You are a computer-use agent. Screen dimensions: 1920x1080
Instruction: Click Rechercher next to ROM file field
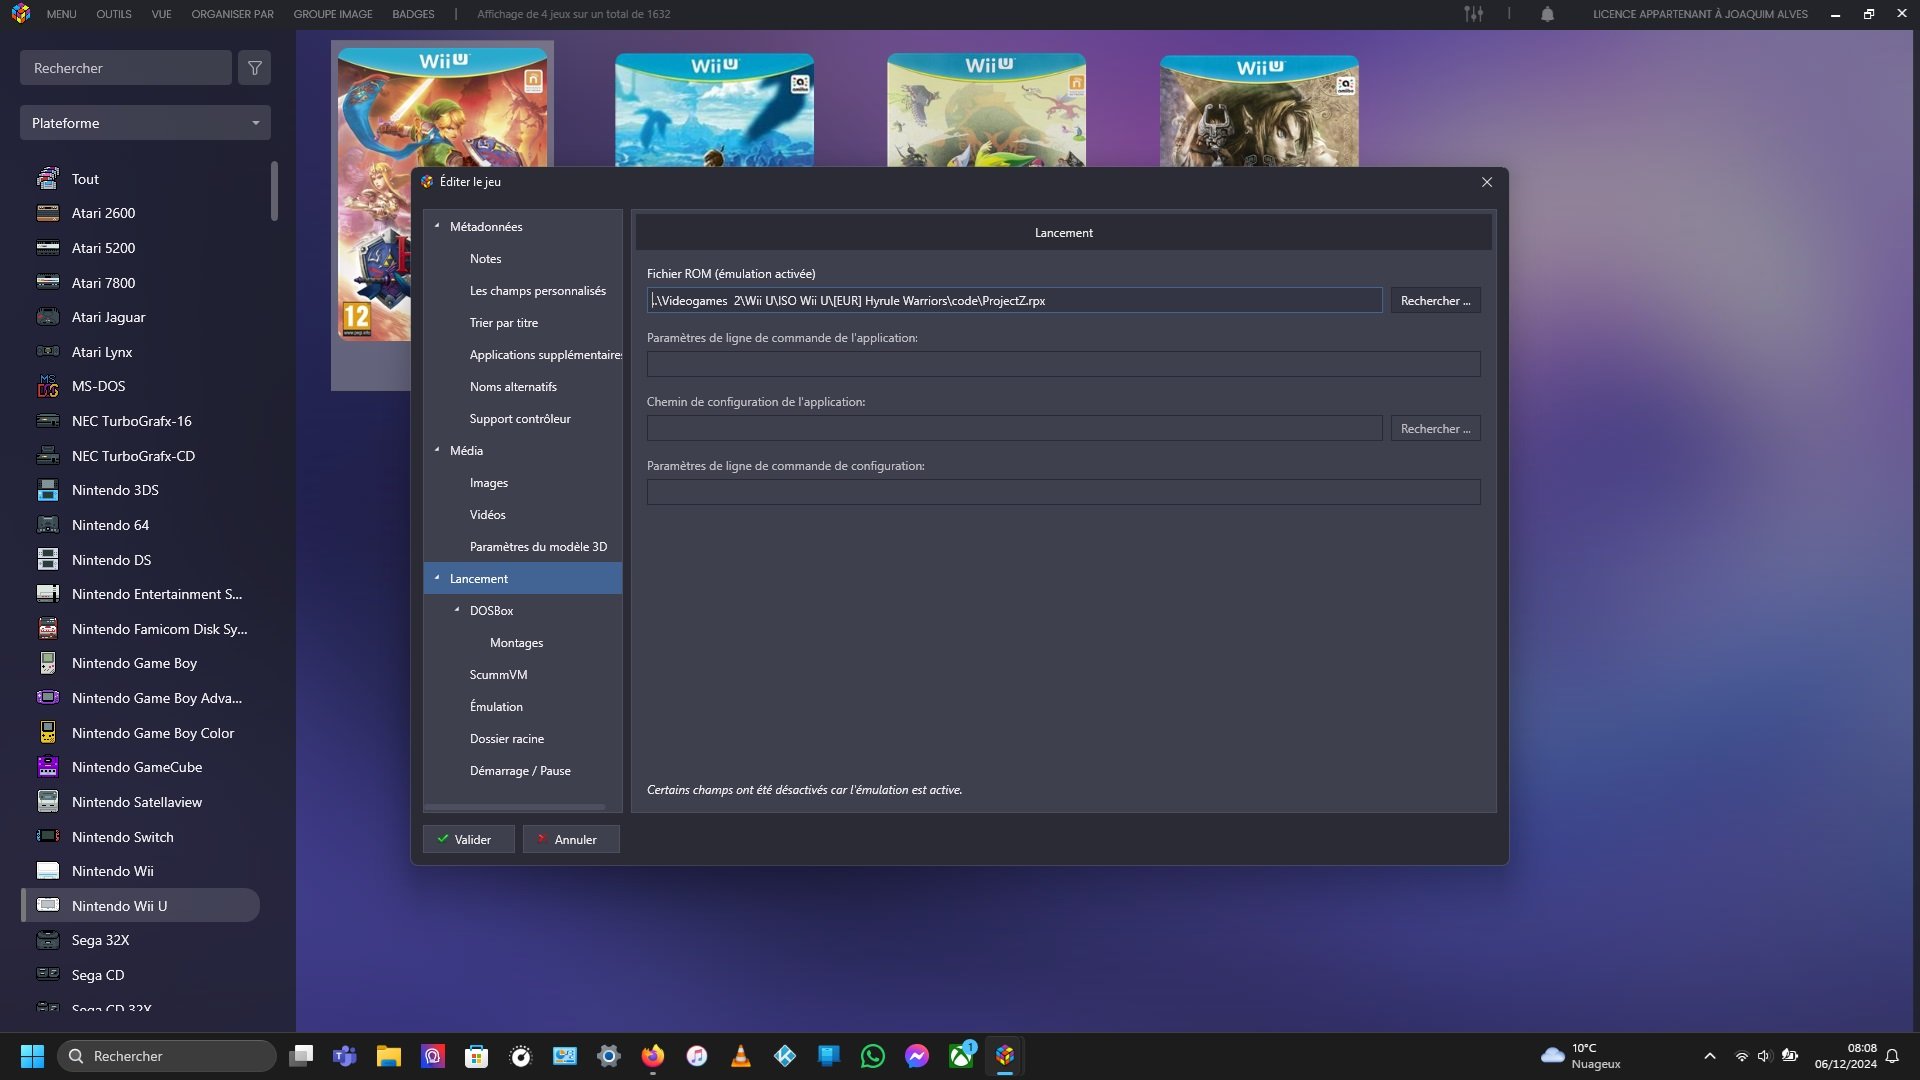click(x=1435, y=300)
